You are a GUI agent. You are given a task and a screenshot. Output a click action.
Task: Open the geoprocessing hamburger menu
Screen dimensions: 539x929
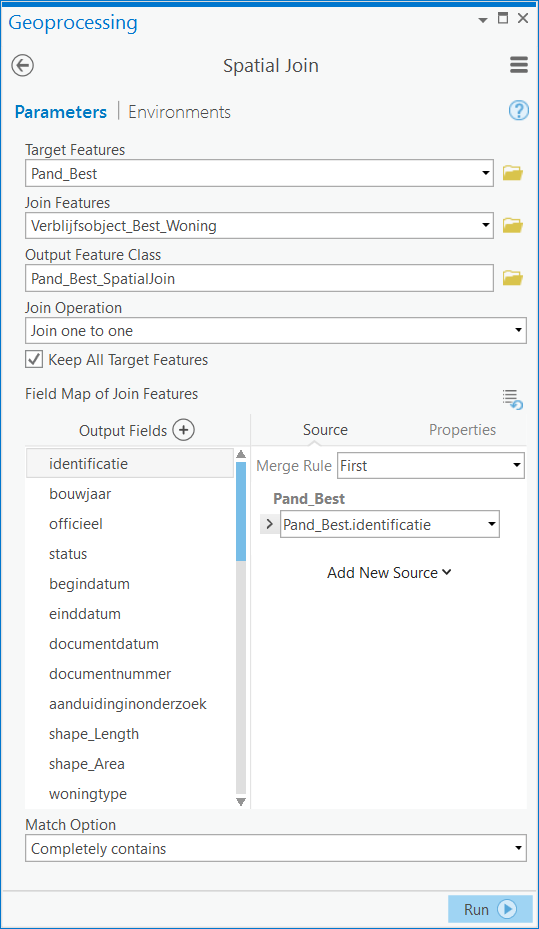pos(518,65)
